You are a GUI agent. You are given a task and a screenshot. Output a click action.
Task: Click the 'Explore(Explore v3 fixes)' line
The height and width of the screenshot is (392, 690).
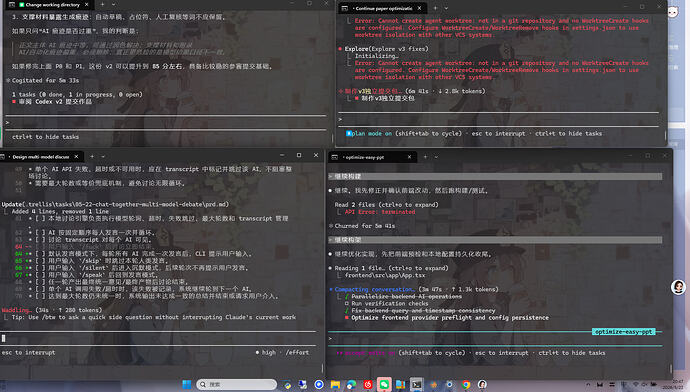coord(386,49)
